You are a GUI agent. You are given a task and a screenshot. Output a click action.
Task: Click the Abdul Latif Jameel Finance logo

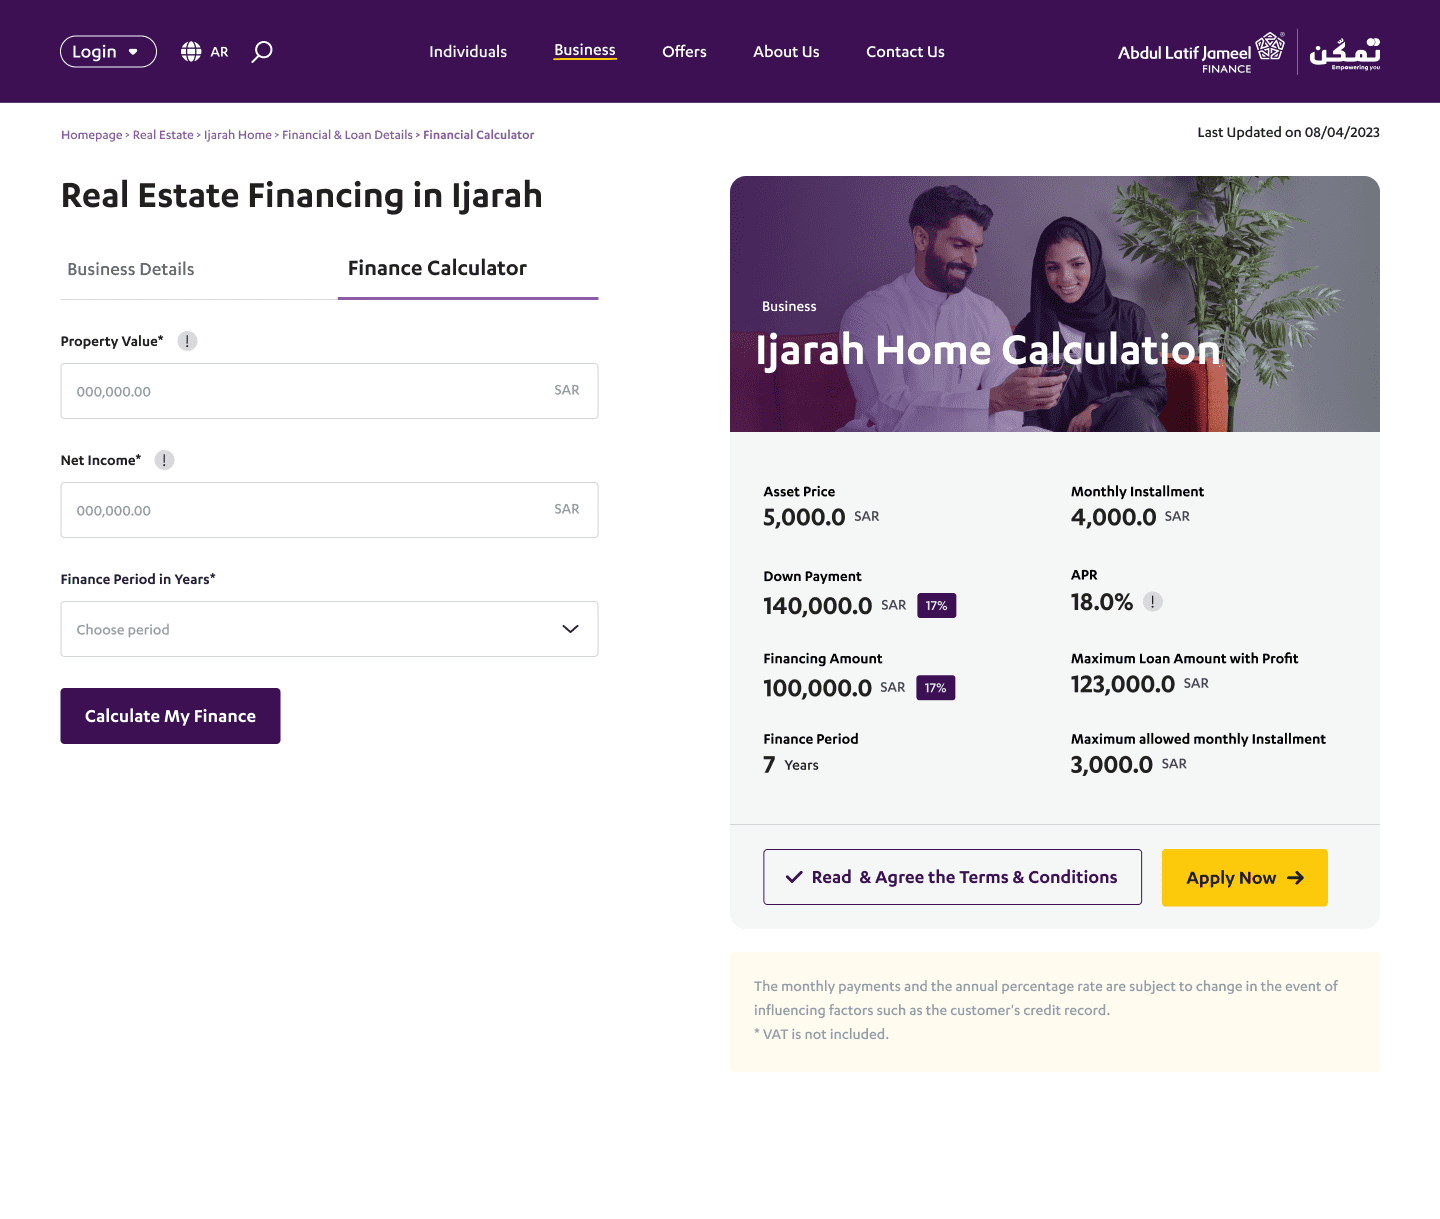(x=1201, y=52)
